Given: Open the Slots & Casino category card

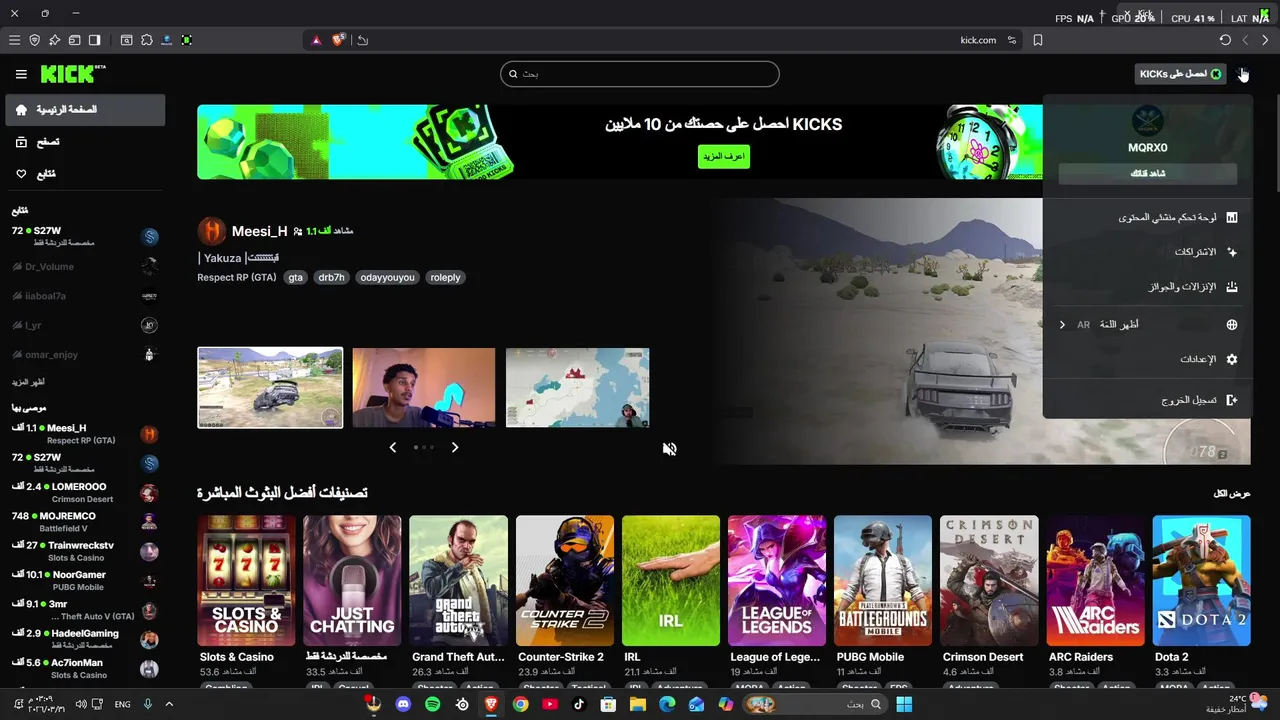Looking at the screenshot, I should click(246, 581).
